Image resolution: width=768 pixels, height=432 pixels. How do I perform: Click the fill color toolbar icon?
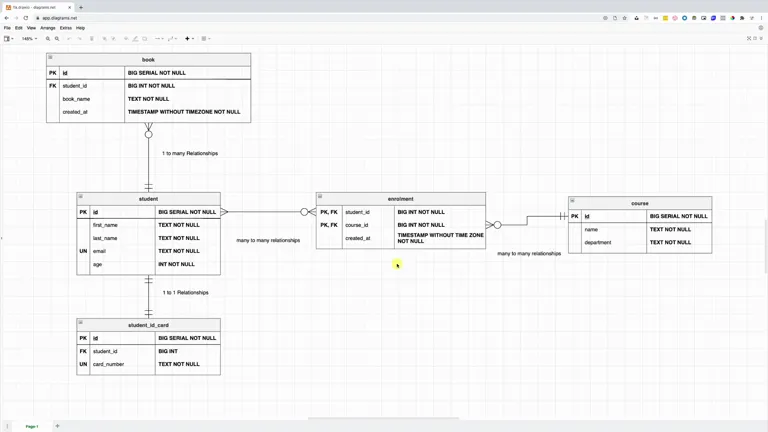pyautogui.click(x=126, y=39)
